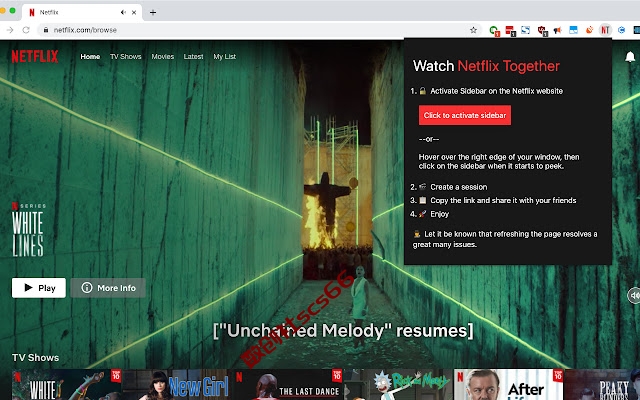Bookmark this page with the star icon

click(473, 30)
